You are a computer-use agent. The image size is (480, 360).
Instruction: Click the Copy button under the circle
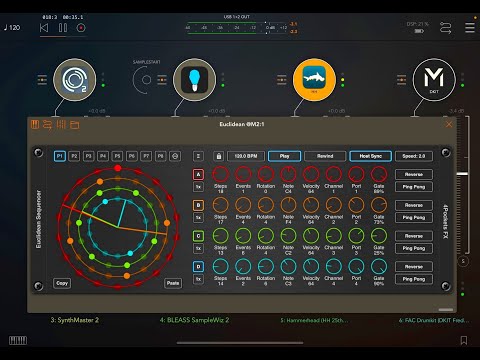coord(62,283)
